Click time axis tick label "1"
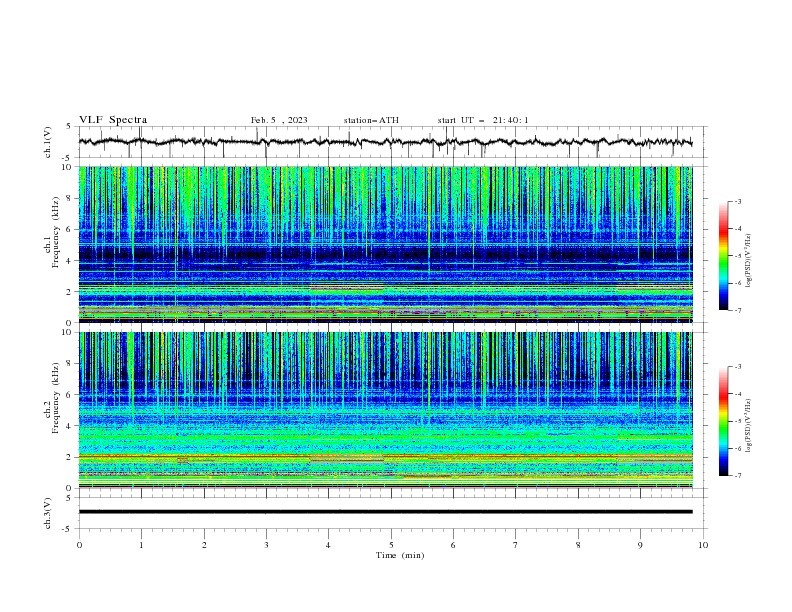The width and height of the screenshot is (792, 612). coord(141,545)
